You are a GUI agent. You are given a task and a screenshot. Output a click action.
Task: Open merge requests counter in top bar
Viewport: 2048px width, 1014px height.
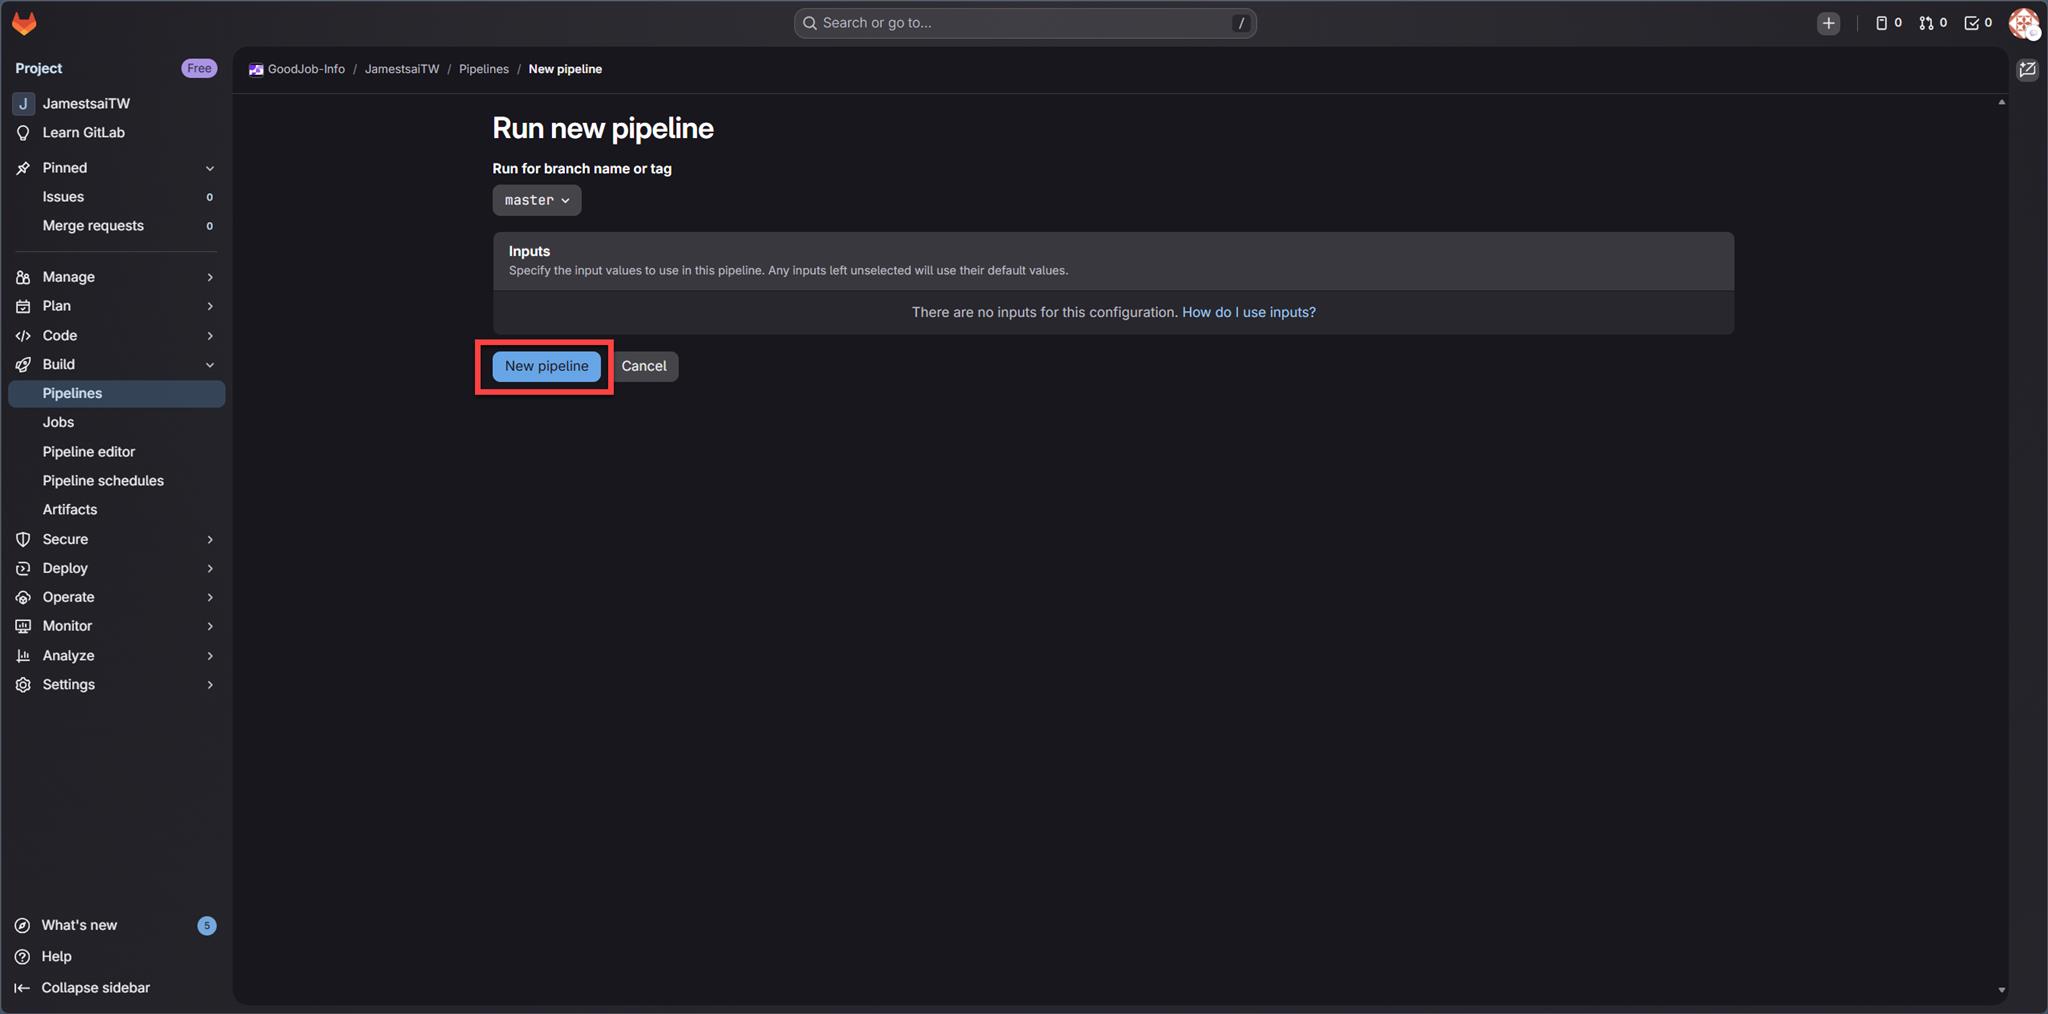pyautogui.click(x=1932, y=23)
